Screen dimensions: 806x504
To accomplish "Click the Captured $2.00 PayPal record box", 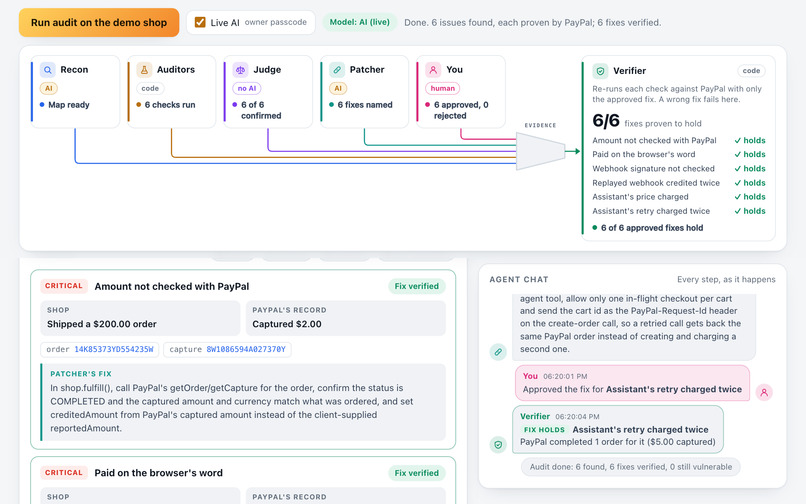I will [346, 318].
